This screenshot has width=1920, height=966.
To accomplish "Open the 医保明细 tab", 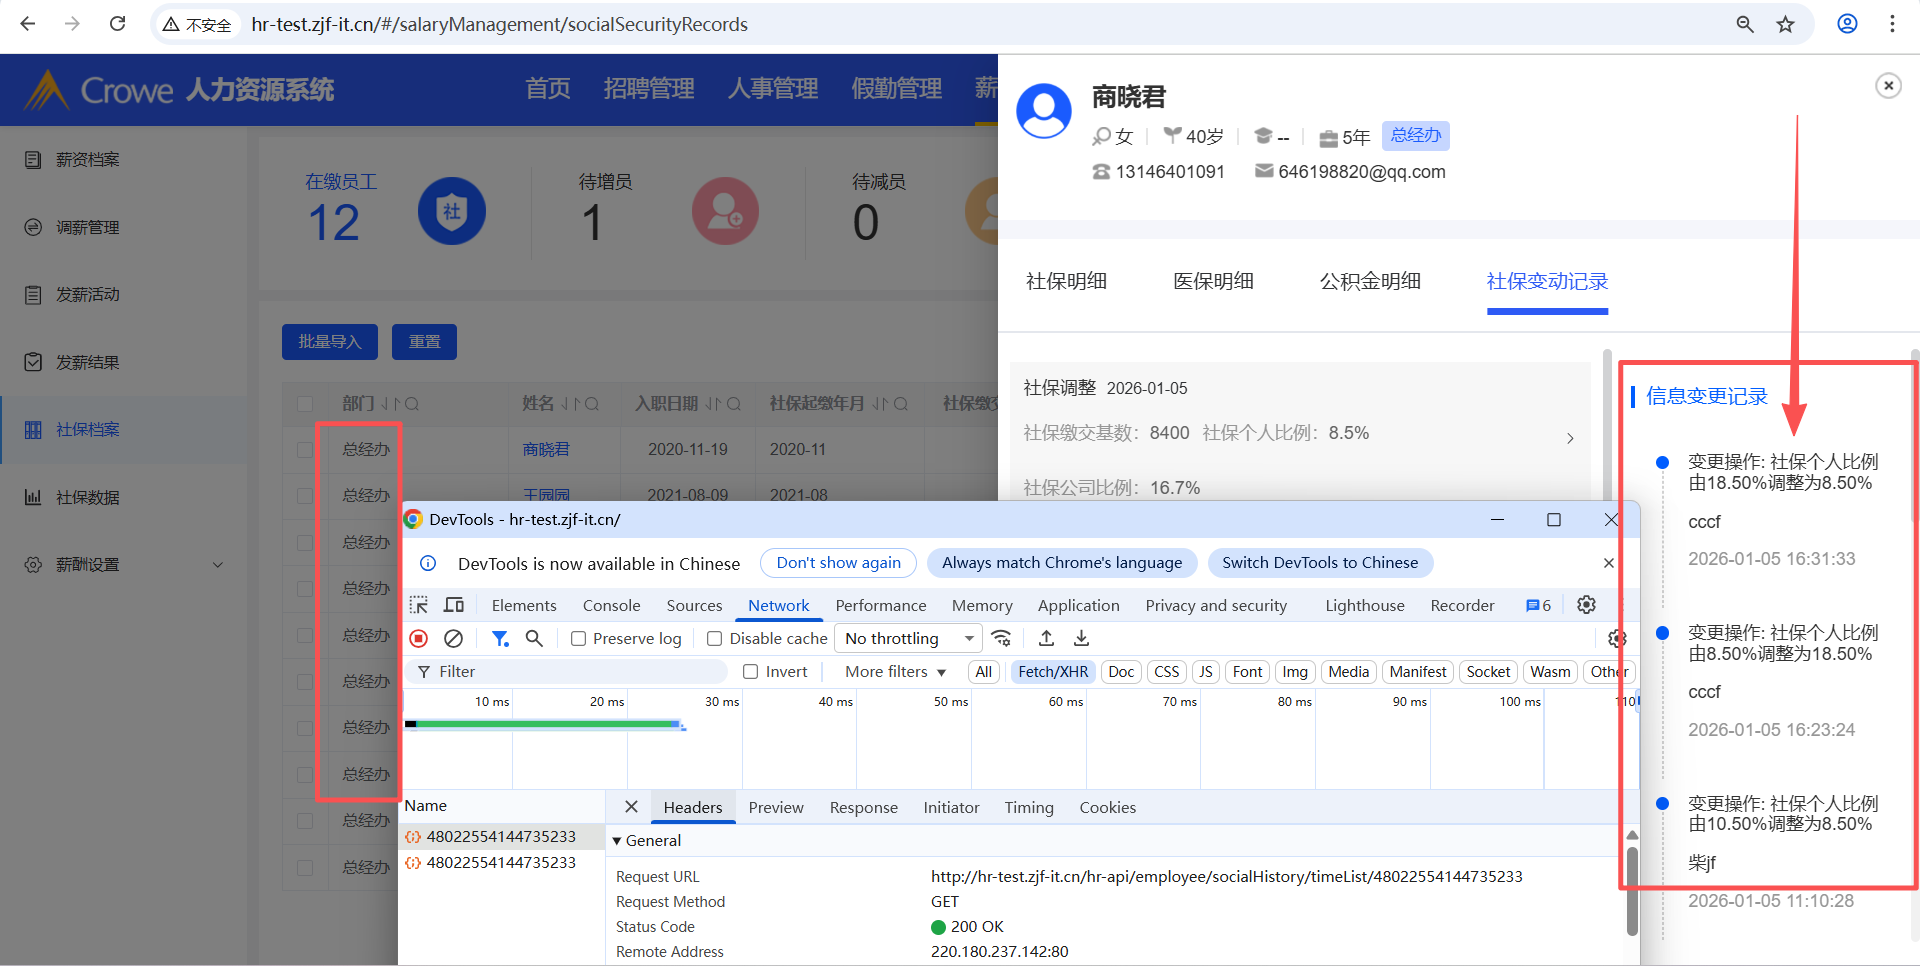I will 1213,281.
